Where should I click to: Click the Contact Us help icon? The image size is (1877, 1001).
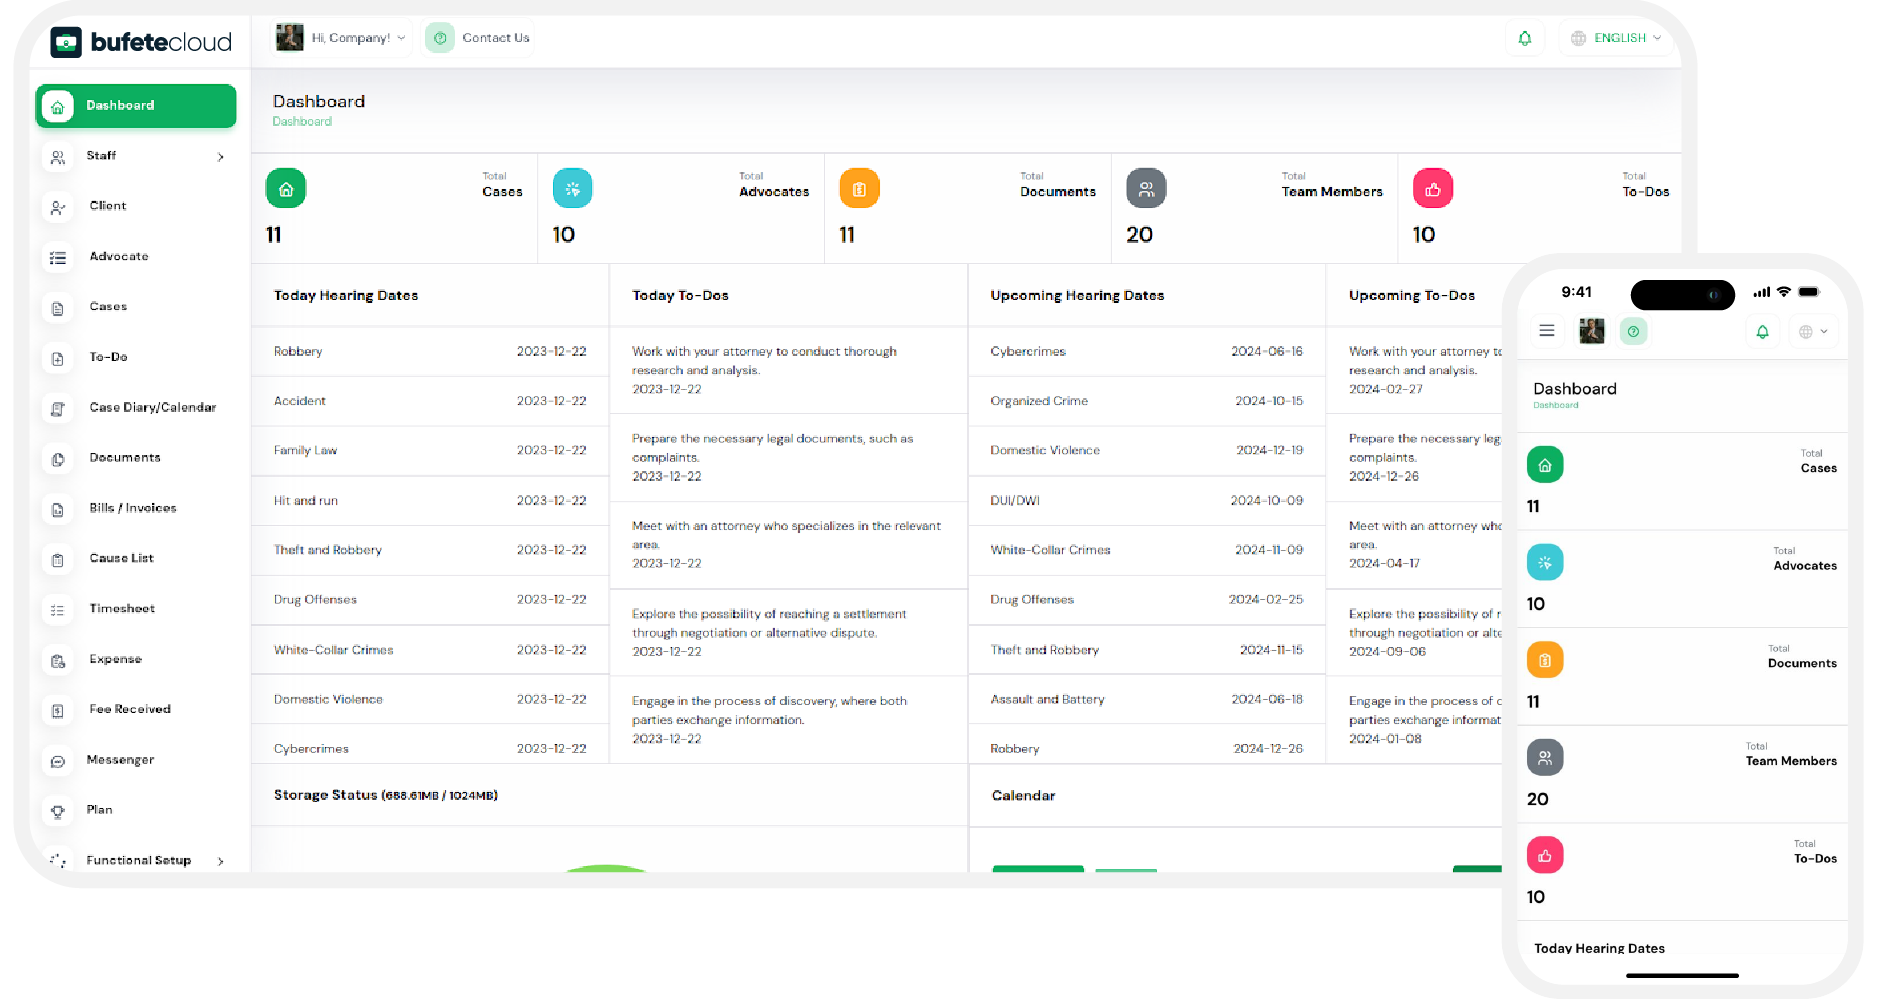coord(440,38)
